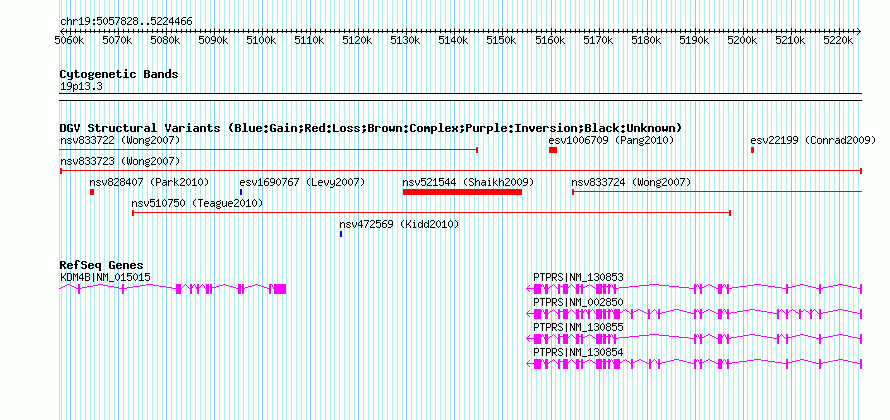Select the PTPRS|NM_002850 transcript label
Screen dimensions: 890x420
[578, 303]
